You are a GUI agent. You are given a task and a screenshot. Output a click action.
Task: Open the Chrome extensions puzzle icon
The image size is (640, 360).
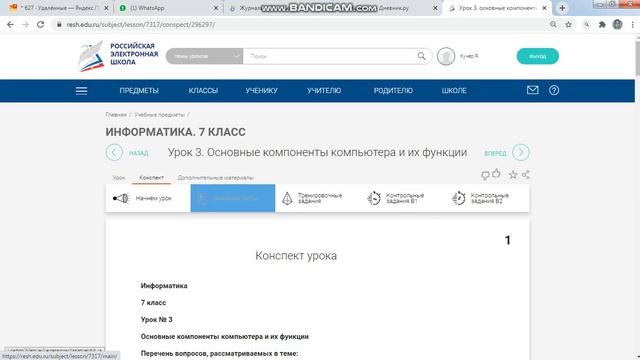(x=602, y=24)
